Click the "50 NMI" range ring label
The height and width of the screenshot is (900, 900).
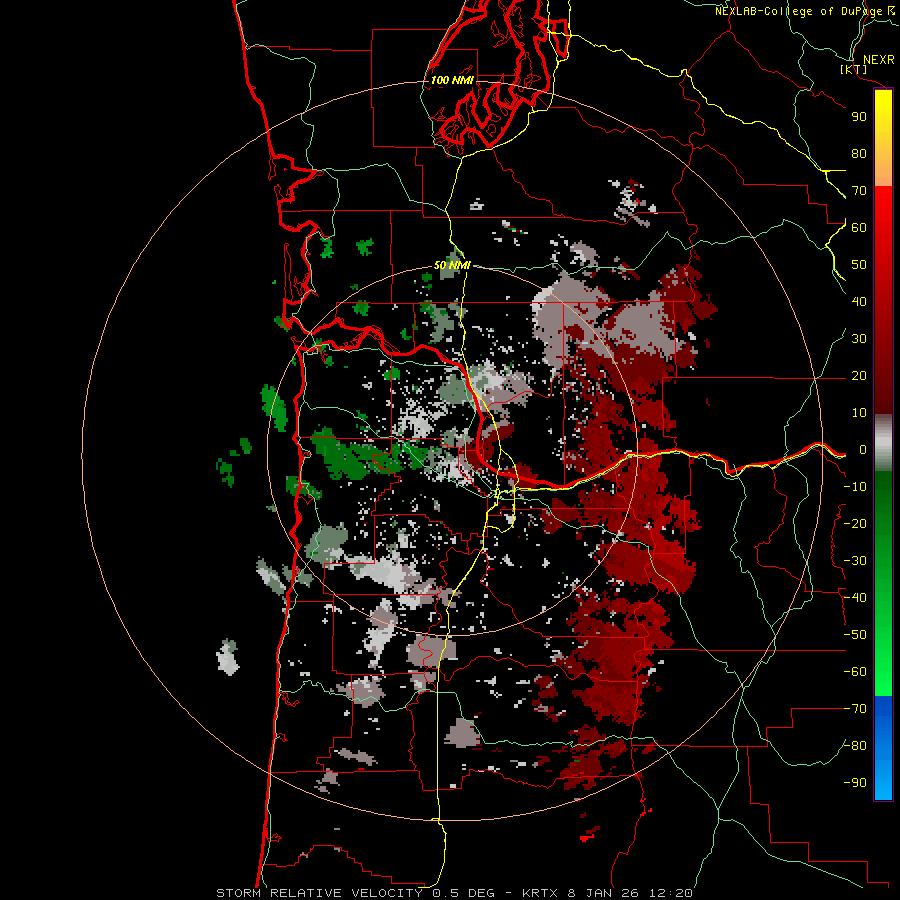tap(452, 265)
